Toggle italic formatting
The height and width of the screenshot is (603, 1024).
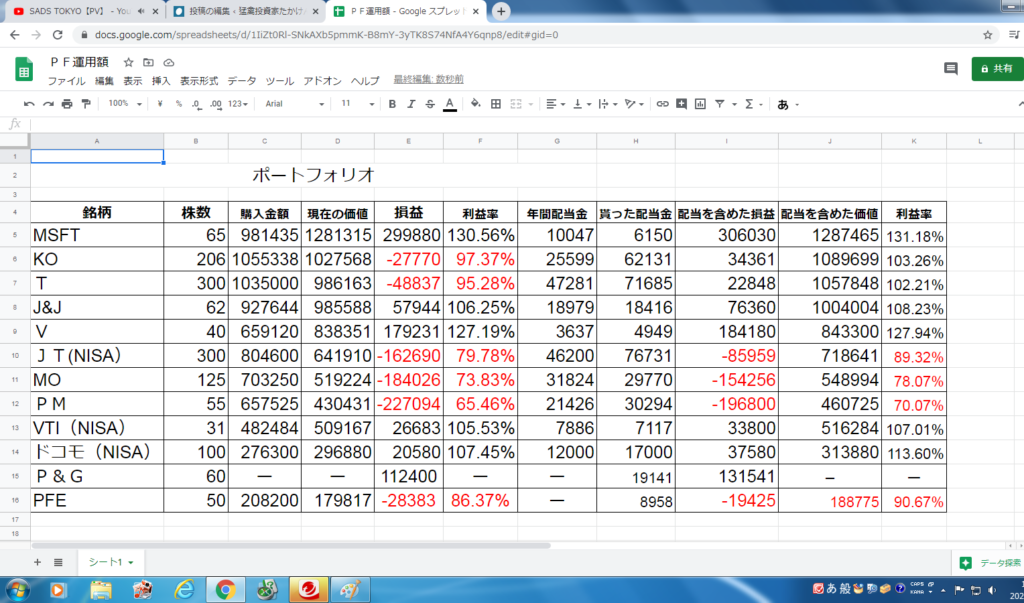click(x=411, y=104)
